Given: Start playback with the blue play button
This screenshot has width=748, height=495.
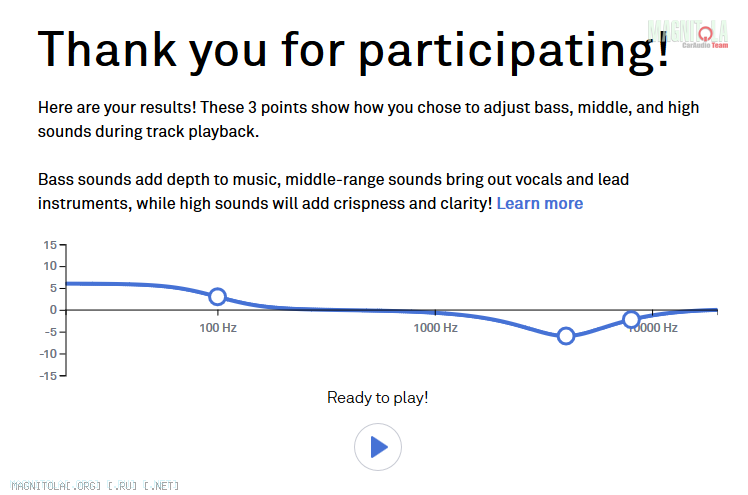Looking at the screenshot, I should (378, 447).
